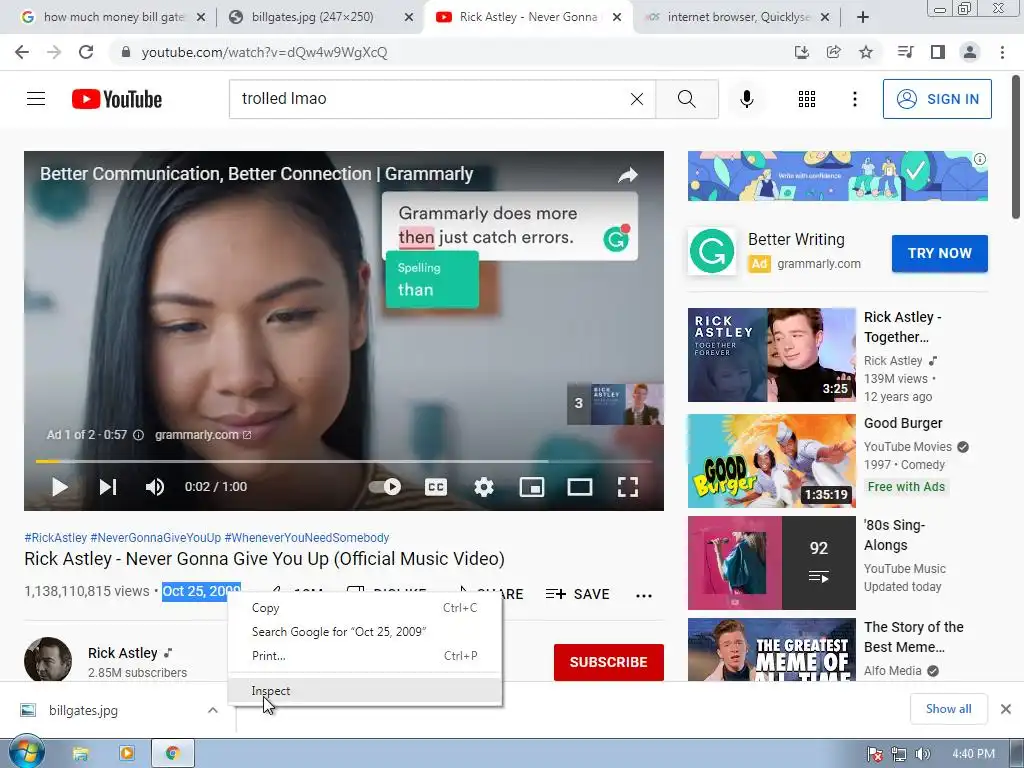Open Rick Astley channel avatar
This screenshot has height=768, width=1024.
(x=48, y=660)
